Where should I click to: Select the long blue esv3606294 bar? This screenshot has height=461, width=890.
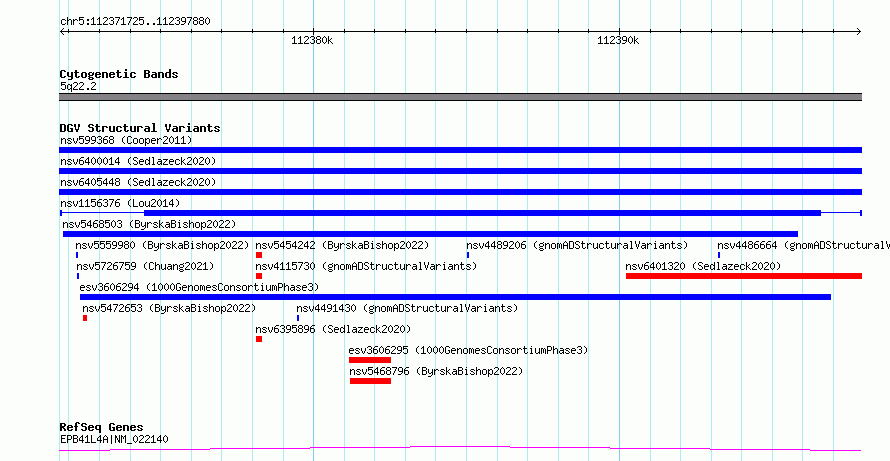(x=455, y=297)
